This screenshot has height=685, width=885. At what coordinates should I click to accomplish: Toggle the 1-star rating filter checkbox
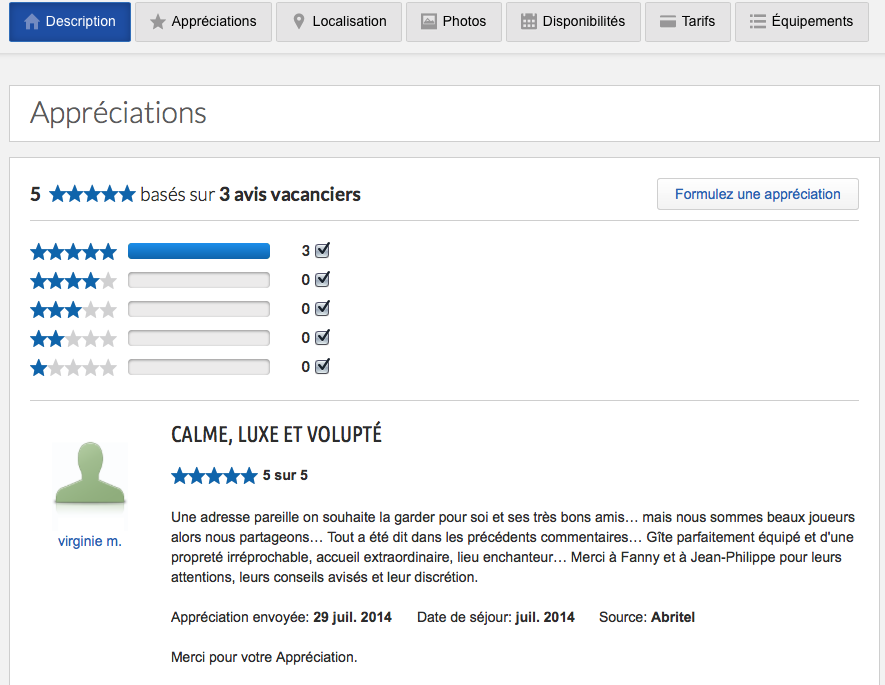(x=322, y=367)
